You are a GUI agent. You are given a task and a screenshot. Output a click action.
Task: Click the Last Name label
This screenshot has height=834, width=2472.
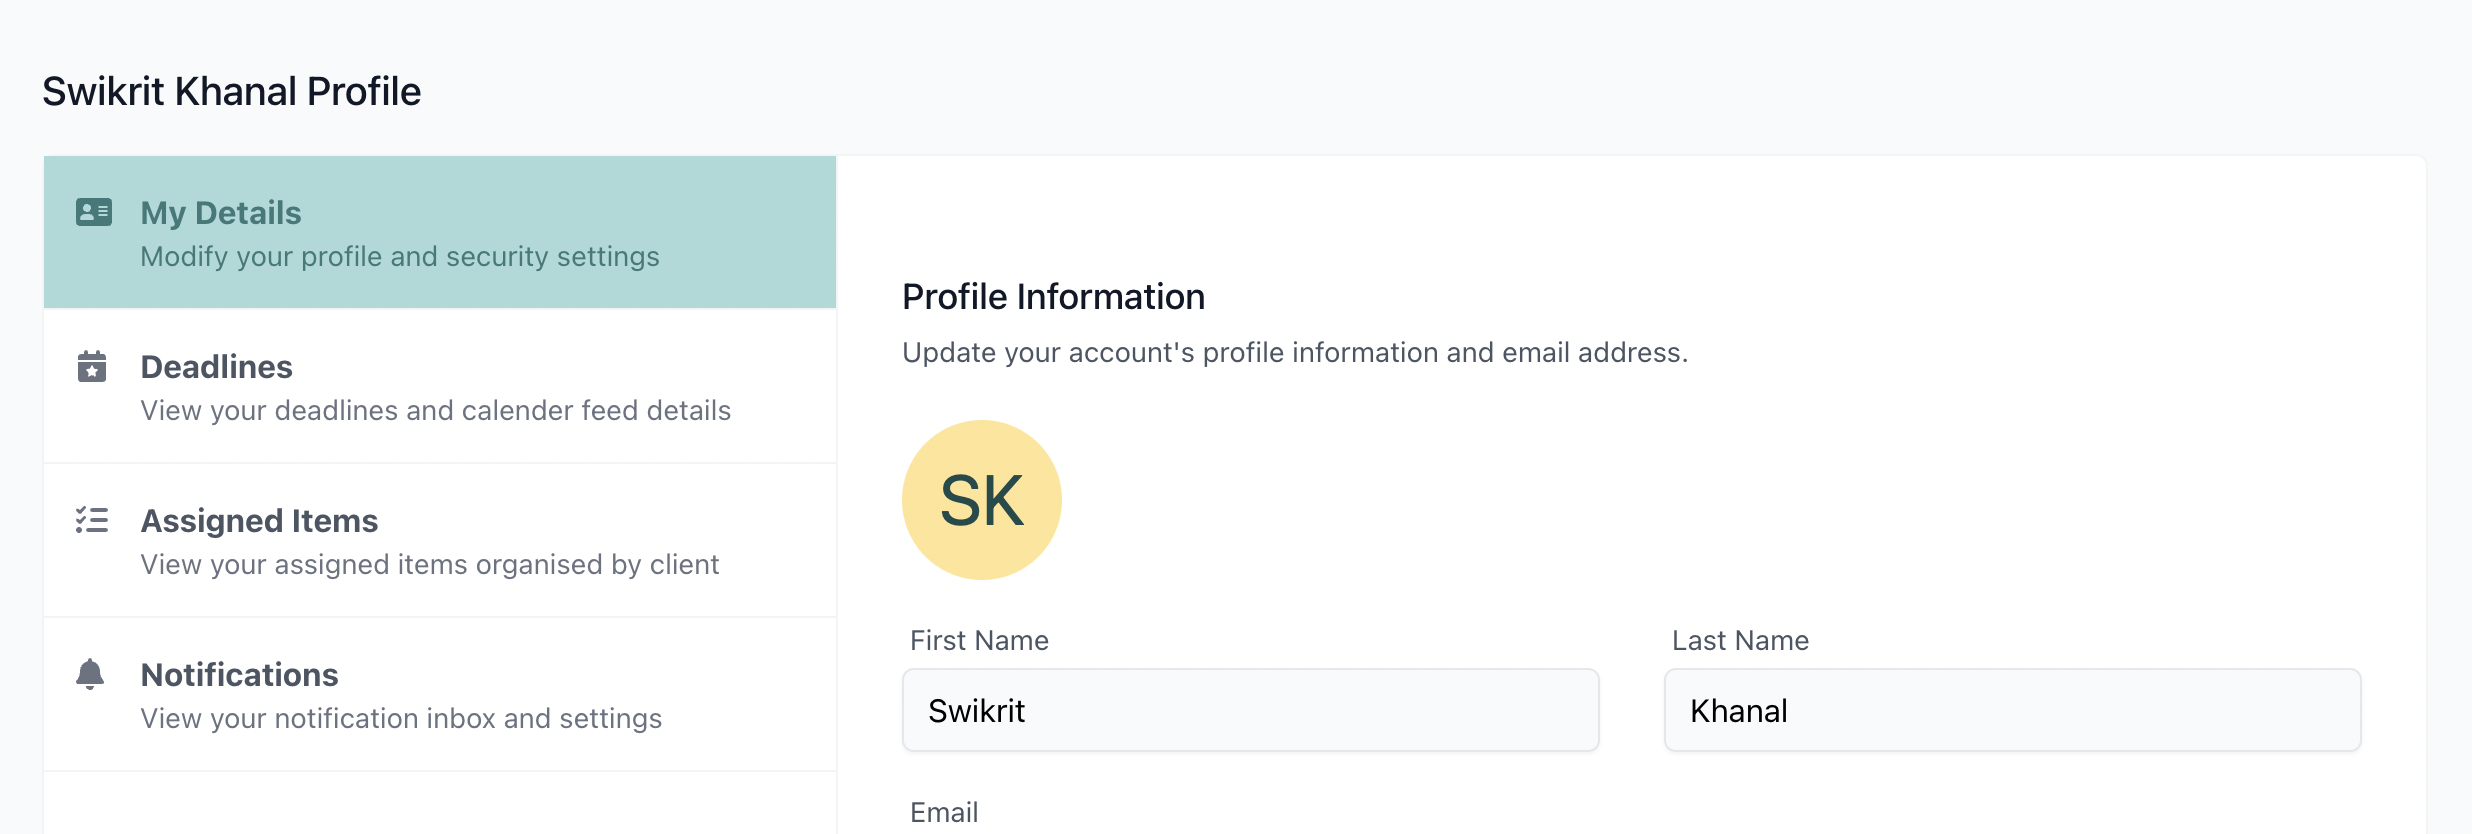pyautogui.click(x=1740, y=640)
